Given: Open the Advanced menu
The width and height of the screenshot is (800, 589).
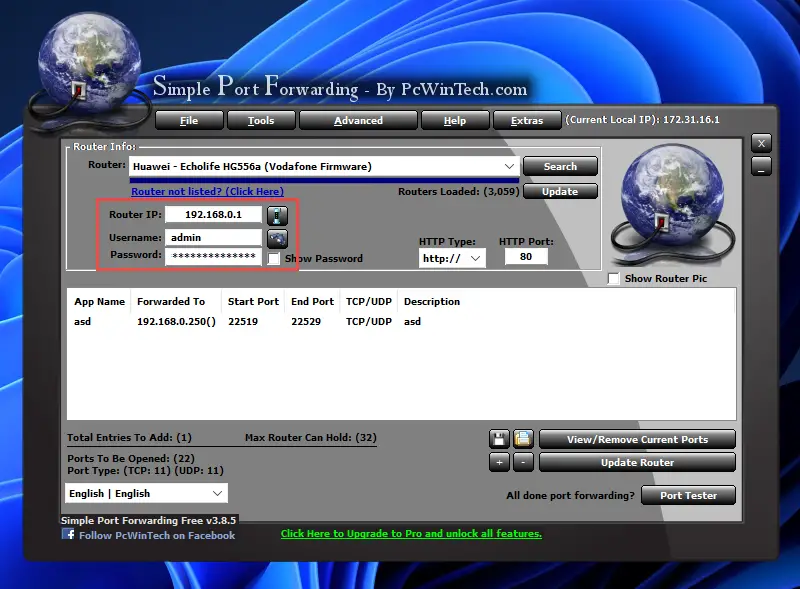Looking at the screenshot, I should click(x=358, y=120).
